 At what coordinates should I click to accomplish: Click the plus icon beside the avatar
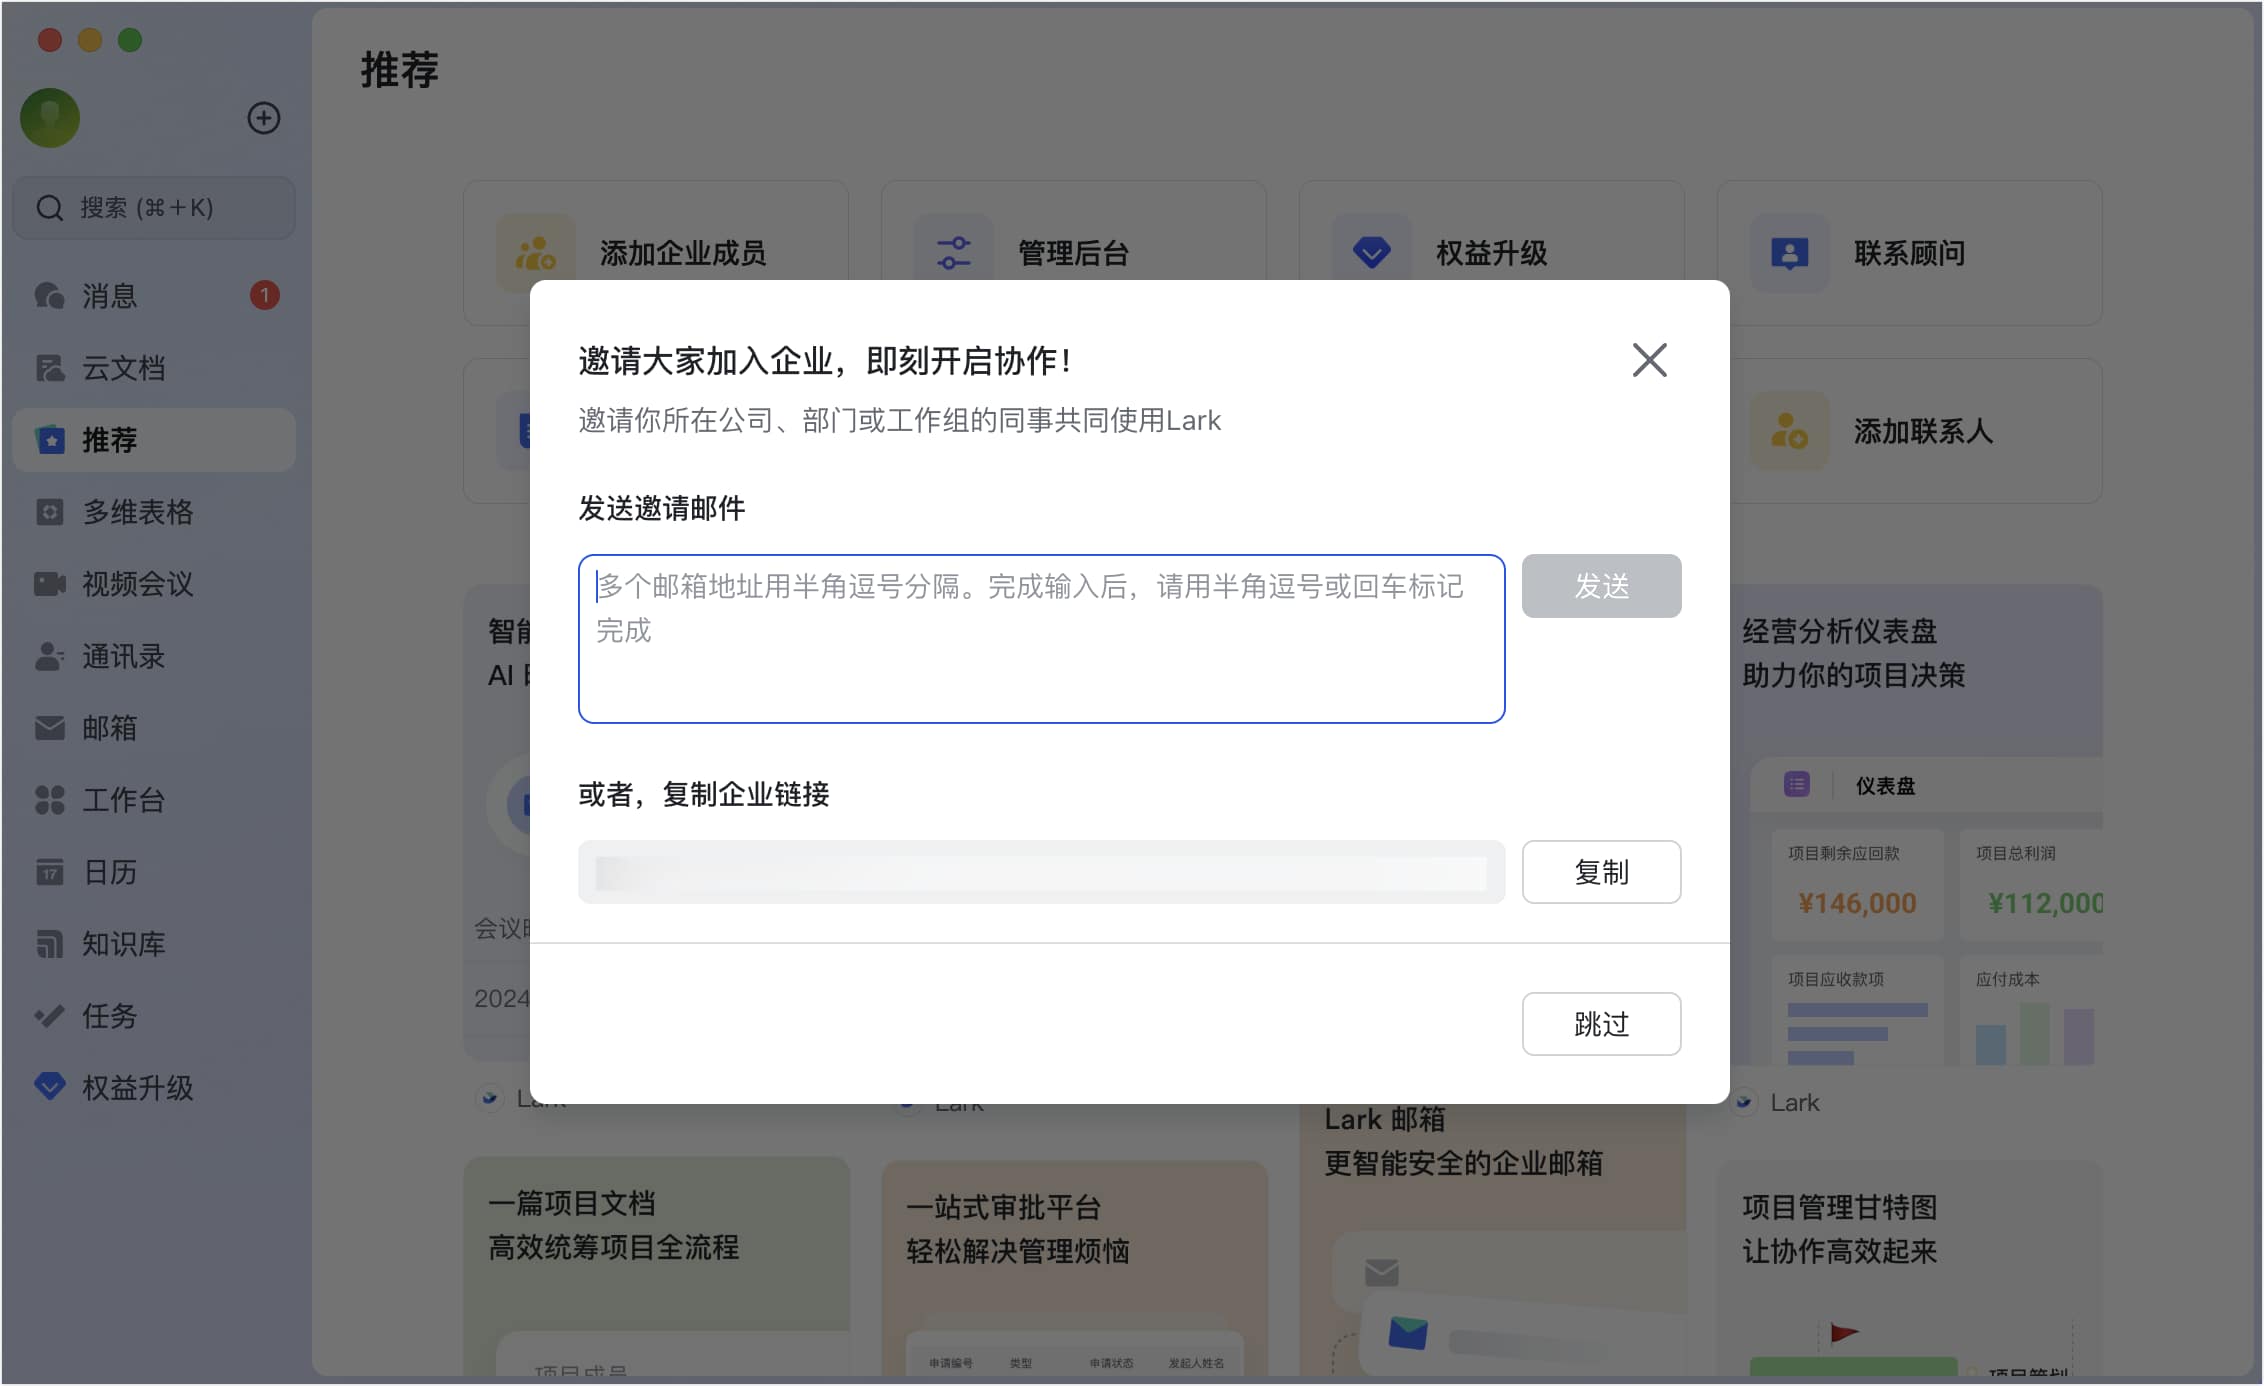tap(263, 118)
